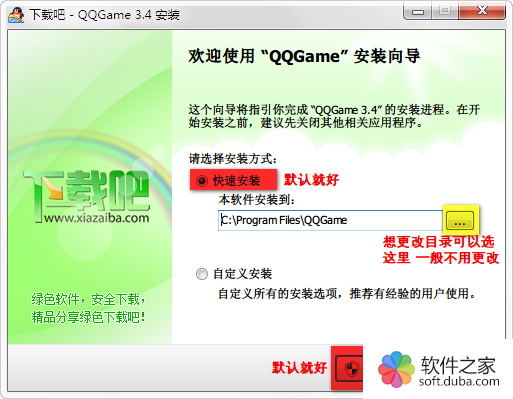The height and width of the screenshot is (399, 513).
Task: Click the shield install button at bottom
Action: (x=349, y=368)
